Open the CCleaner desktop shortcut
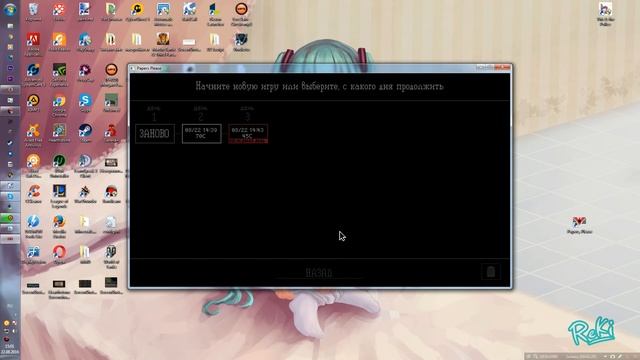 [x=33, y=194]
